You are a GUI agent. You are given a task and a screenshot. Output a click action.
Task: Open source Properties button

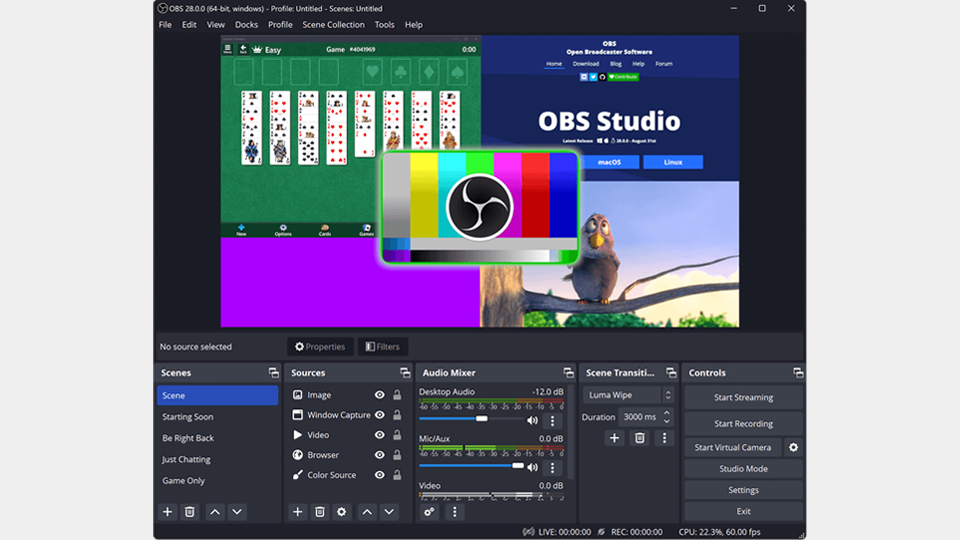tap(320, 347)
